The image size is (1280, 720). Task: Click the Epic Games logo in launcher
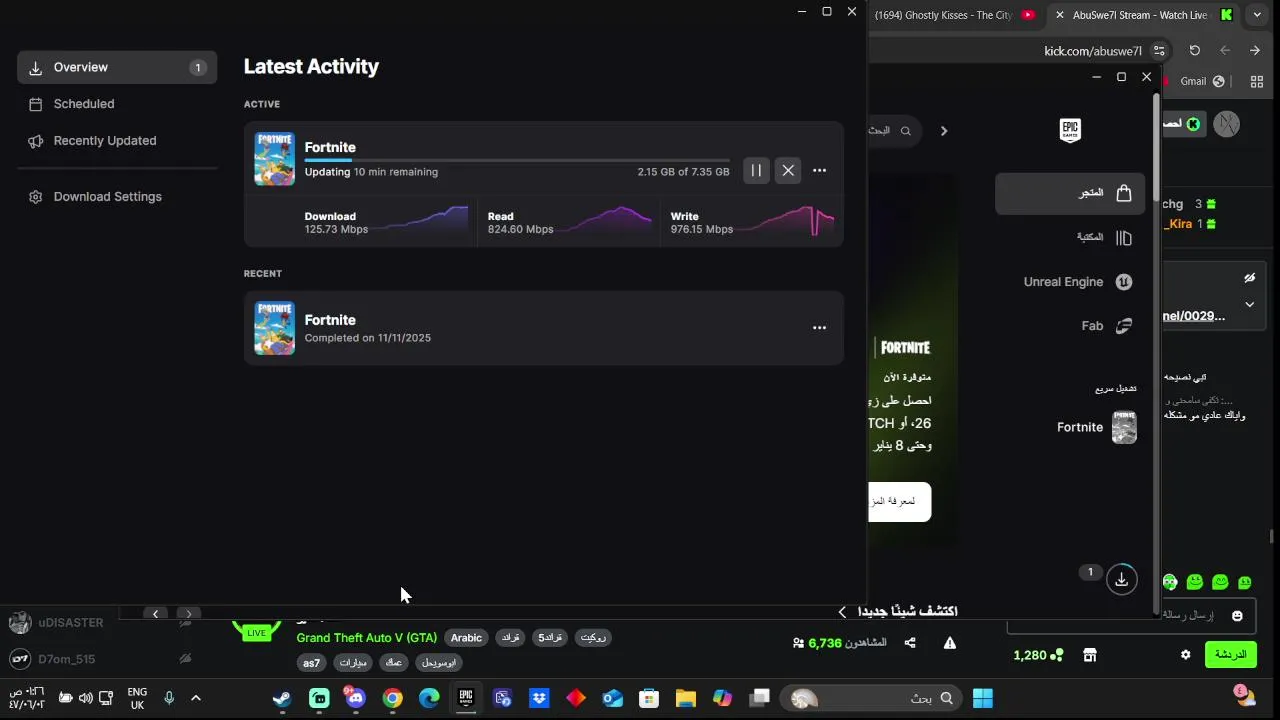[x=1070, y=130]
